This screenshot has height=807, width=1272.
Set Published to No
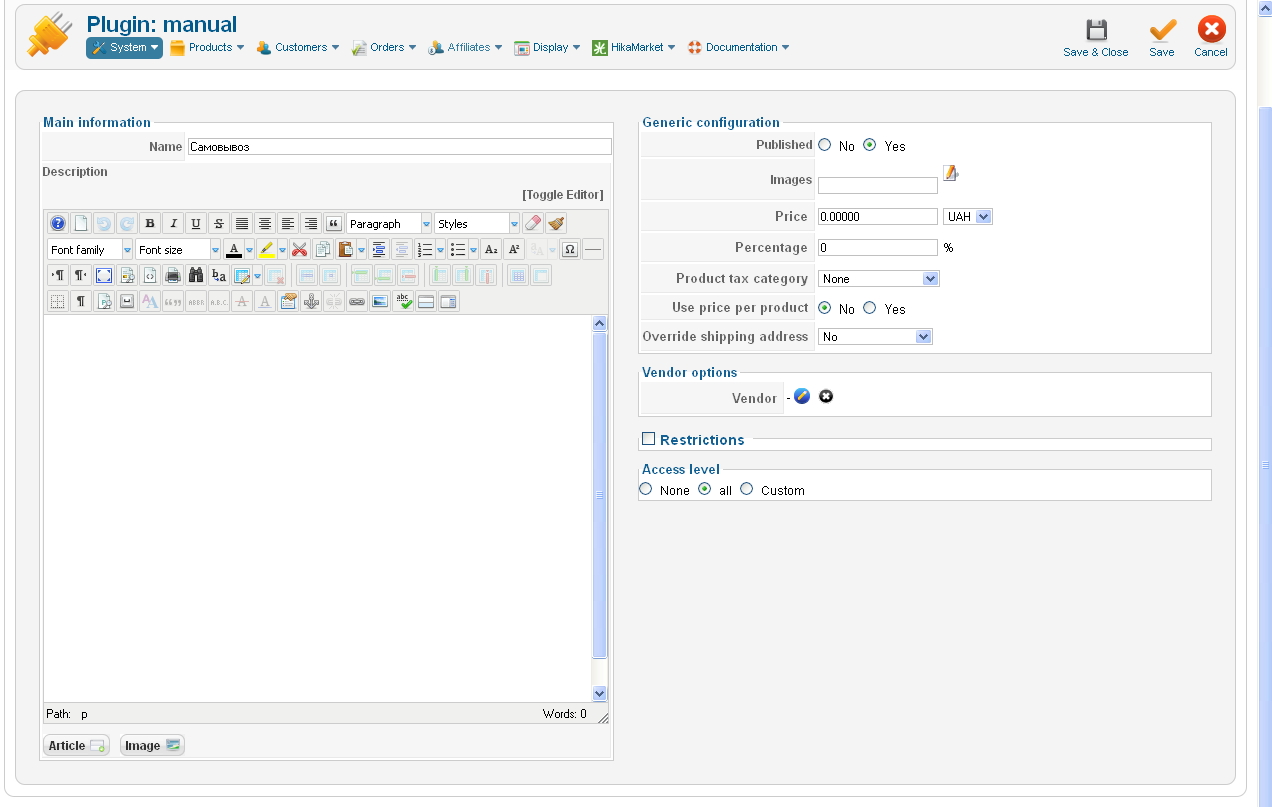(x=825, y=145)
